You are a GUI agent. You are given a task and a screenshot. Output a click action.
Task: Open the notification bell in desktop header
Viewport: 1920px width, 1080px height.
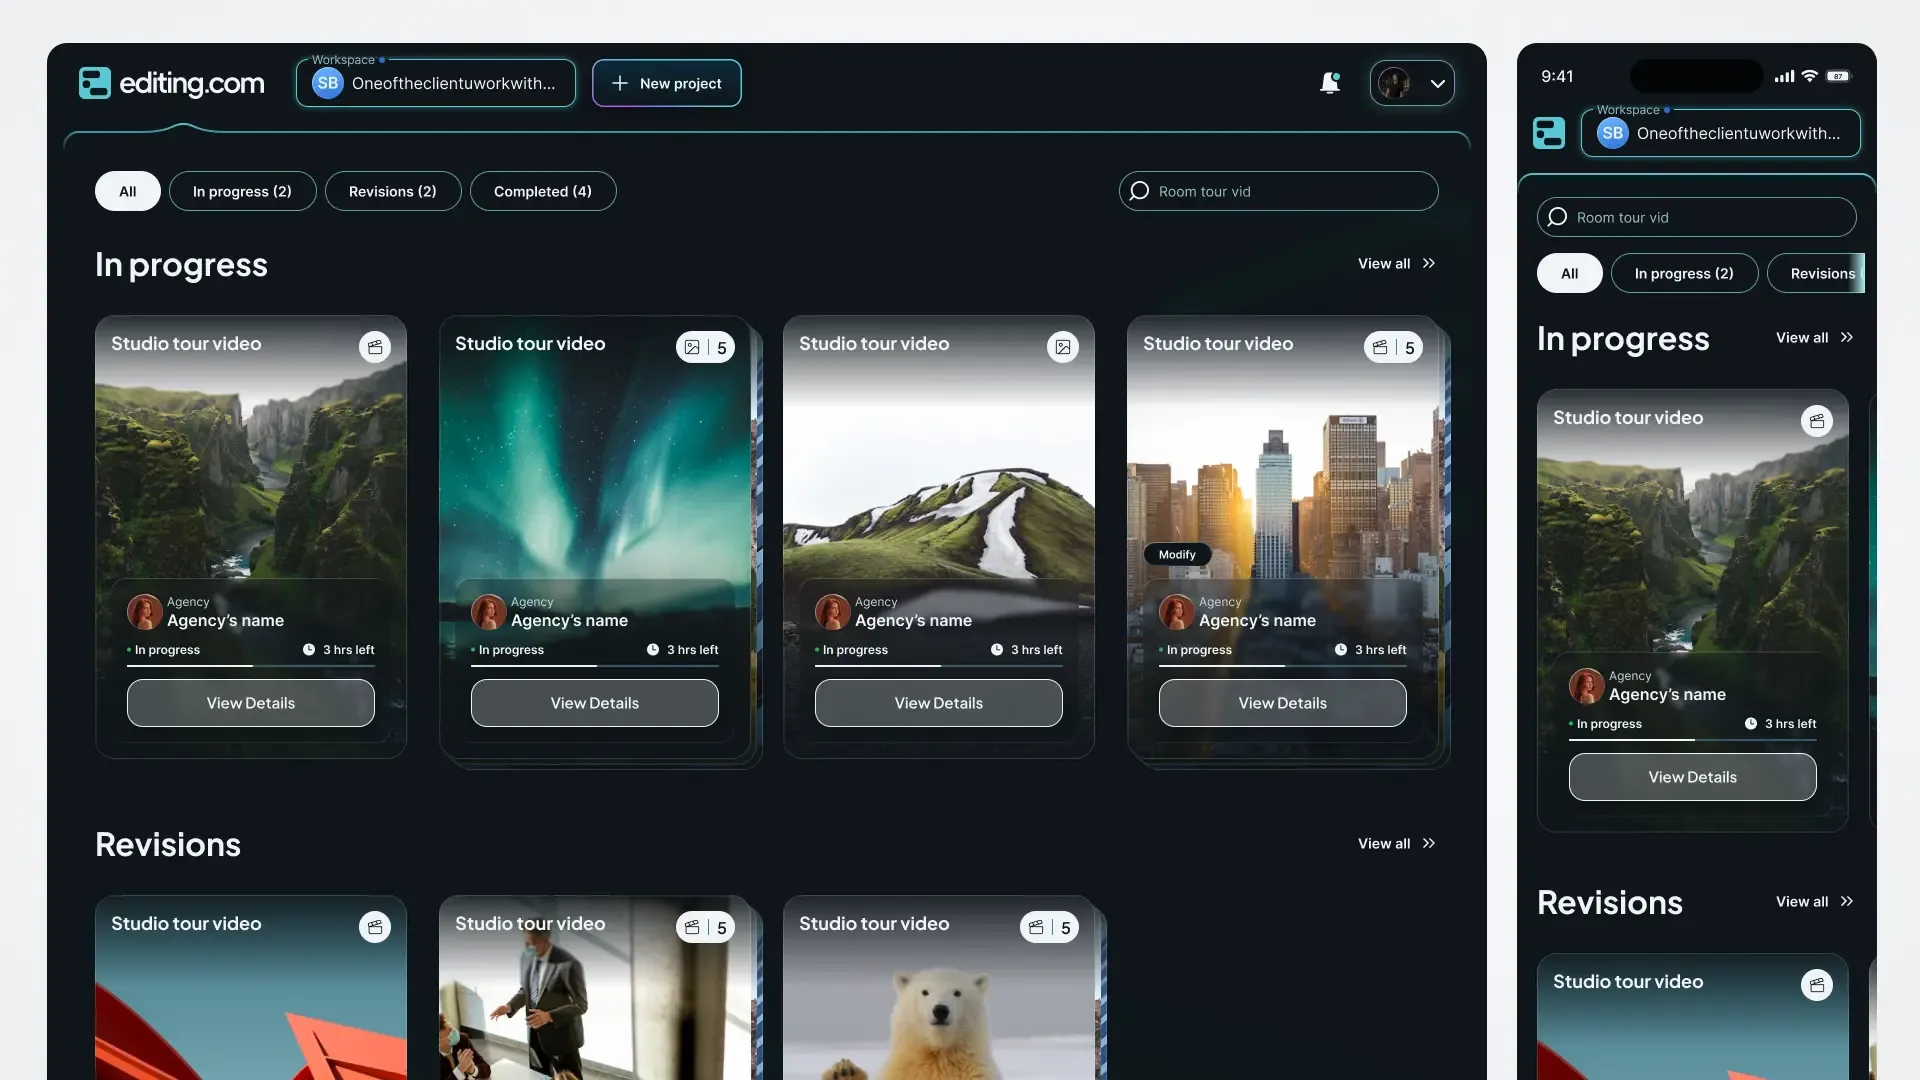click(x=1330, y=83)
